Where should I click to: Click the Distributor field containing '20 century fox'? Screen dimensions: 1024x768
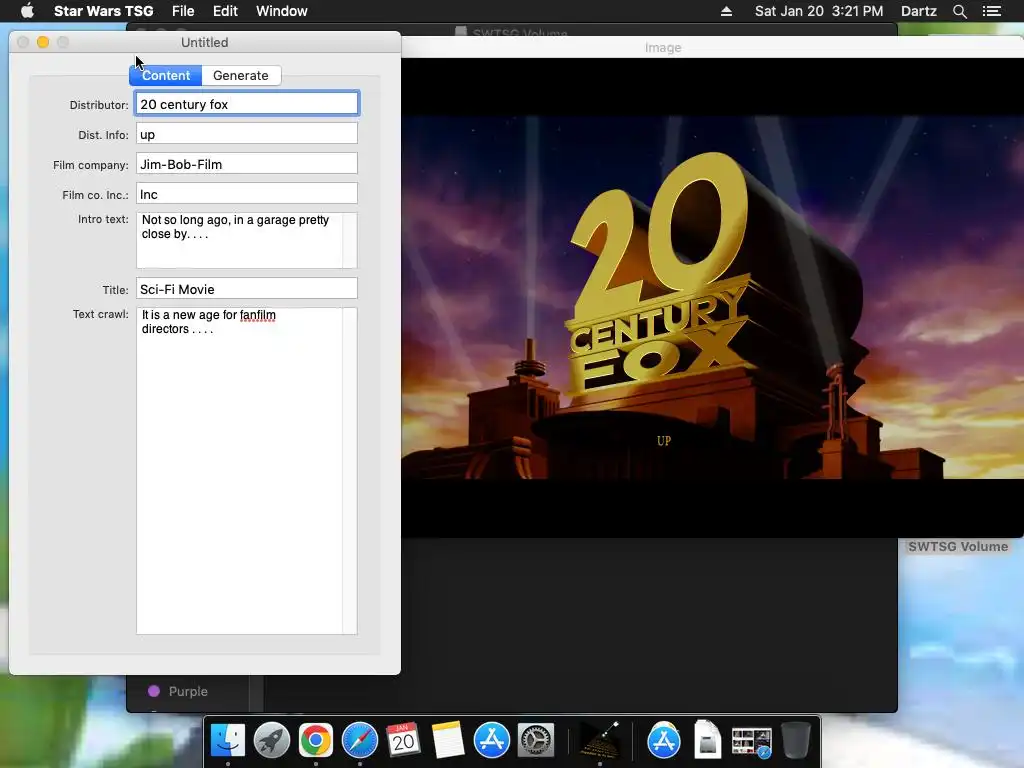point(247,104)
